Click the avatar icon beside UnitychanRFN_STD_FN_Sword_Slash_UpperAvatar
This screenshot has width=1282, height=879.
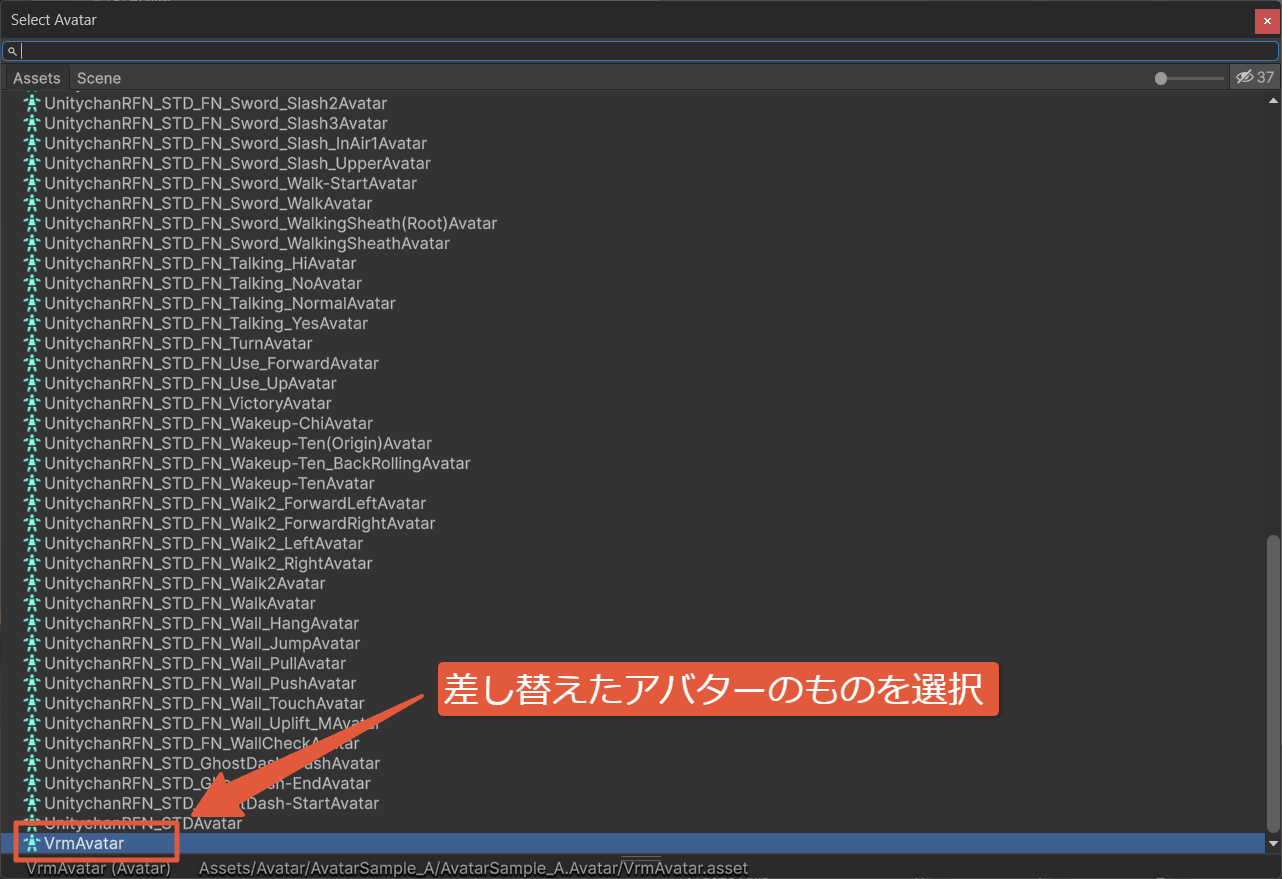click(32, 163)
